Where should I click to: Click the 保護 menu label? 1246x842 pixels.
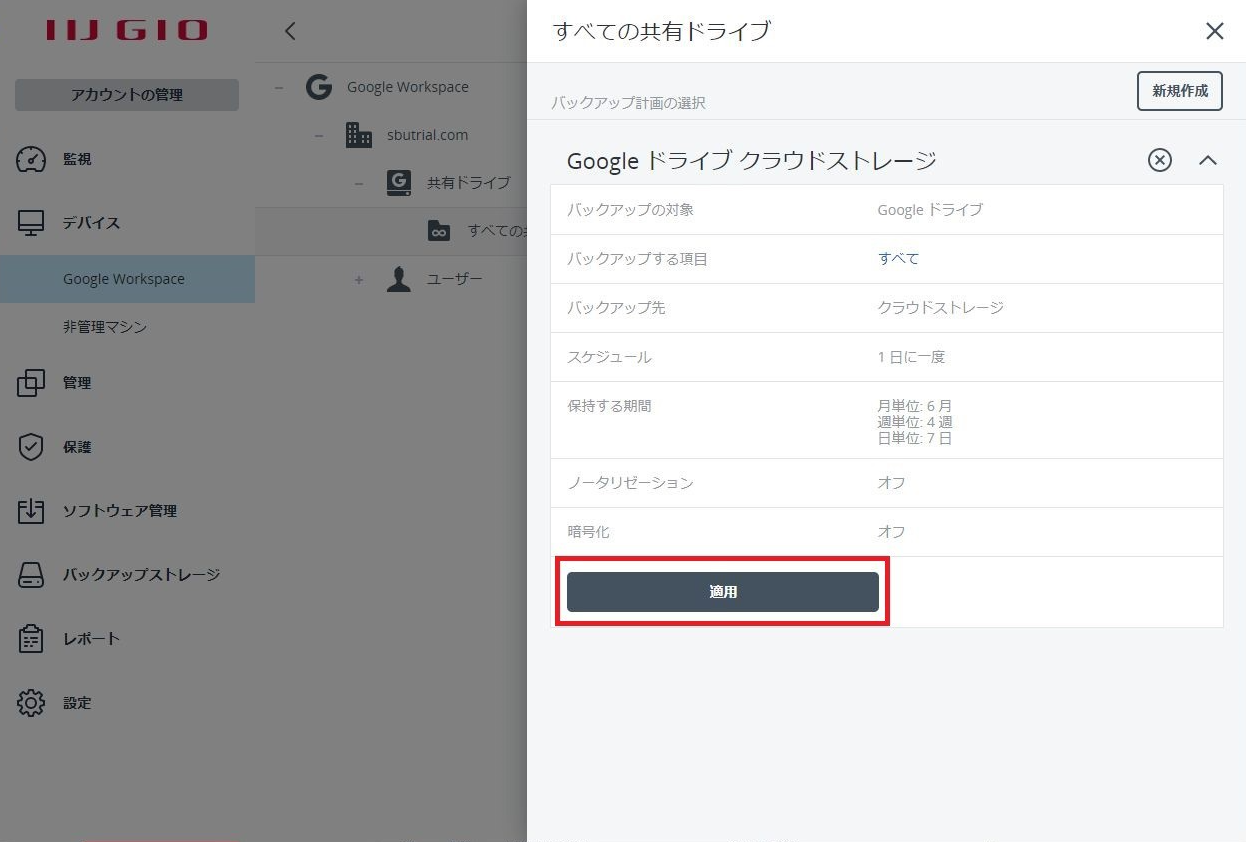77,447
